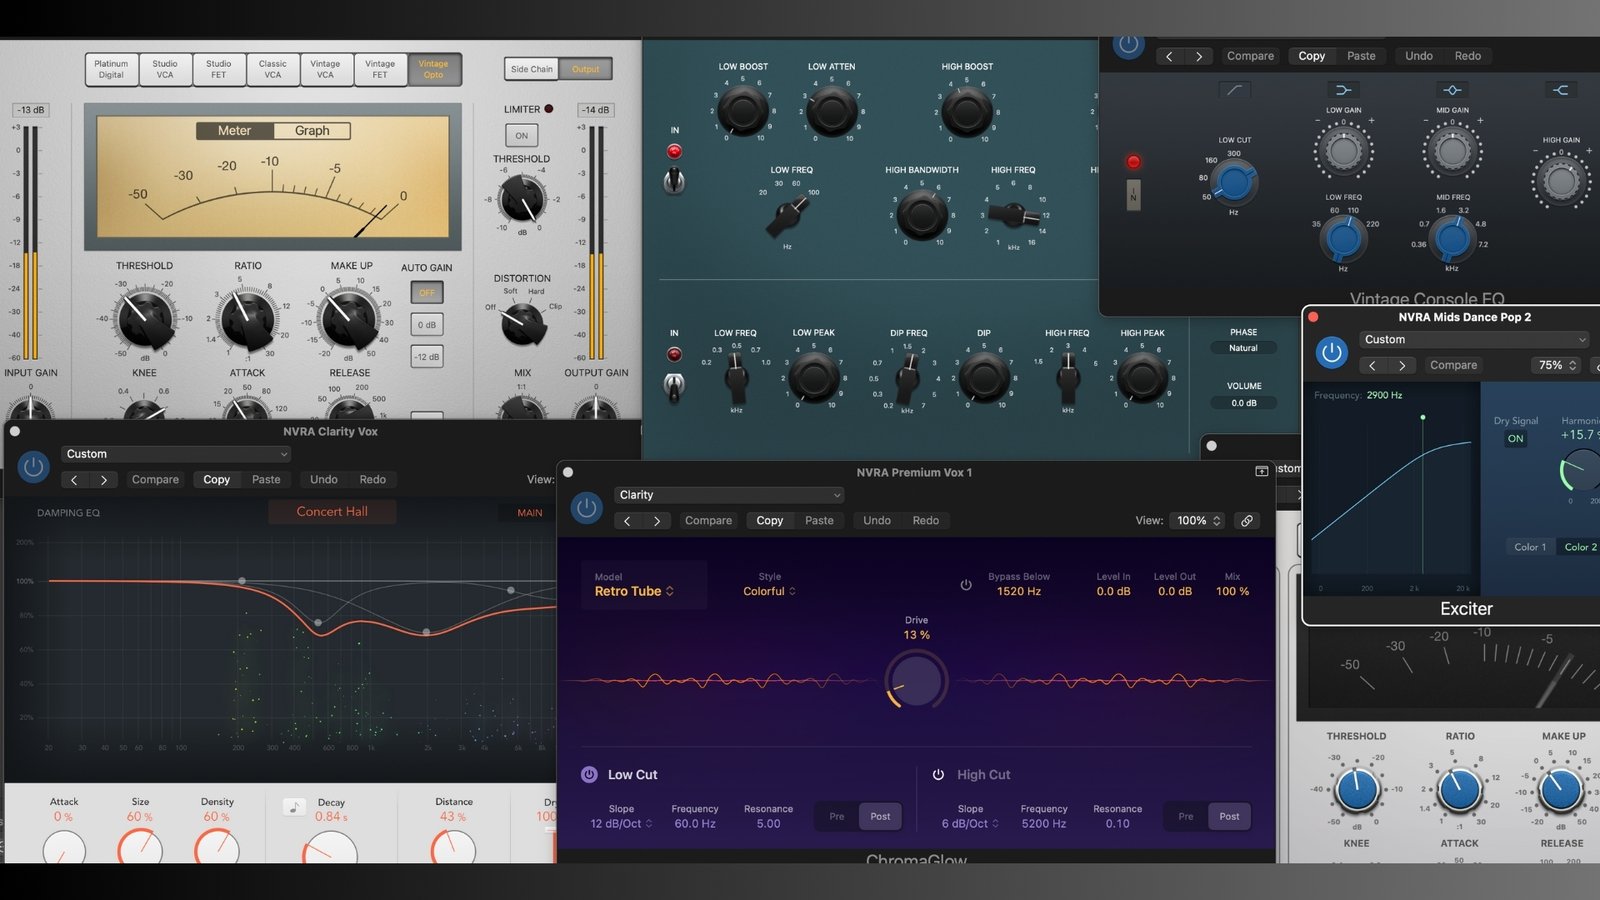Click the note sync icon beside Decay
This screenshot has height=900, width=1600.
point(294,807)
